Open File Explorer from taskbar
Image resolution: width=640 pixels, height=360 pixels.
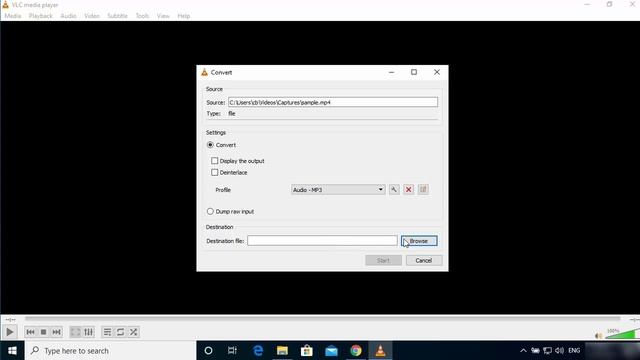tap(282, 351)
